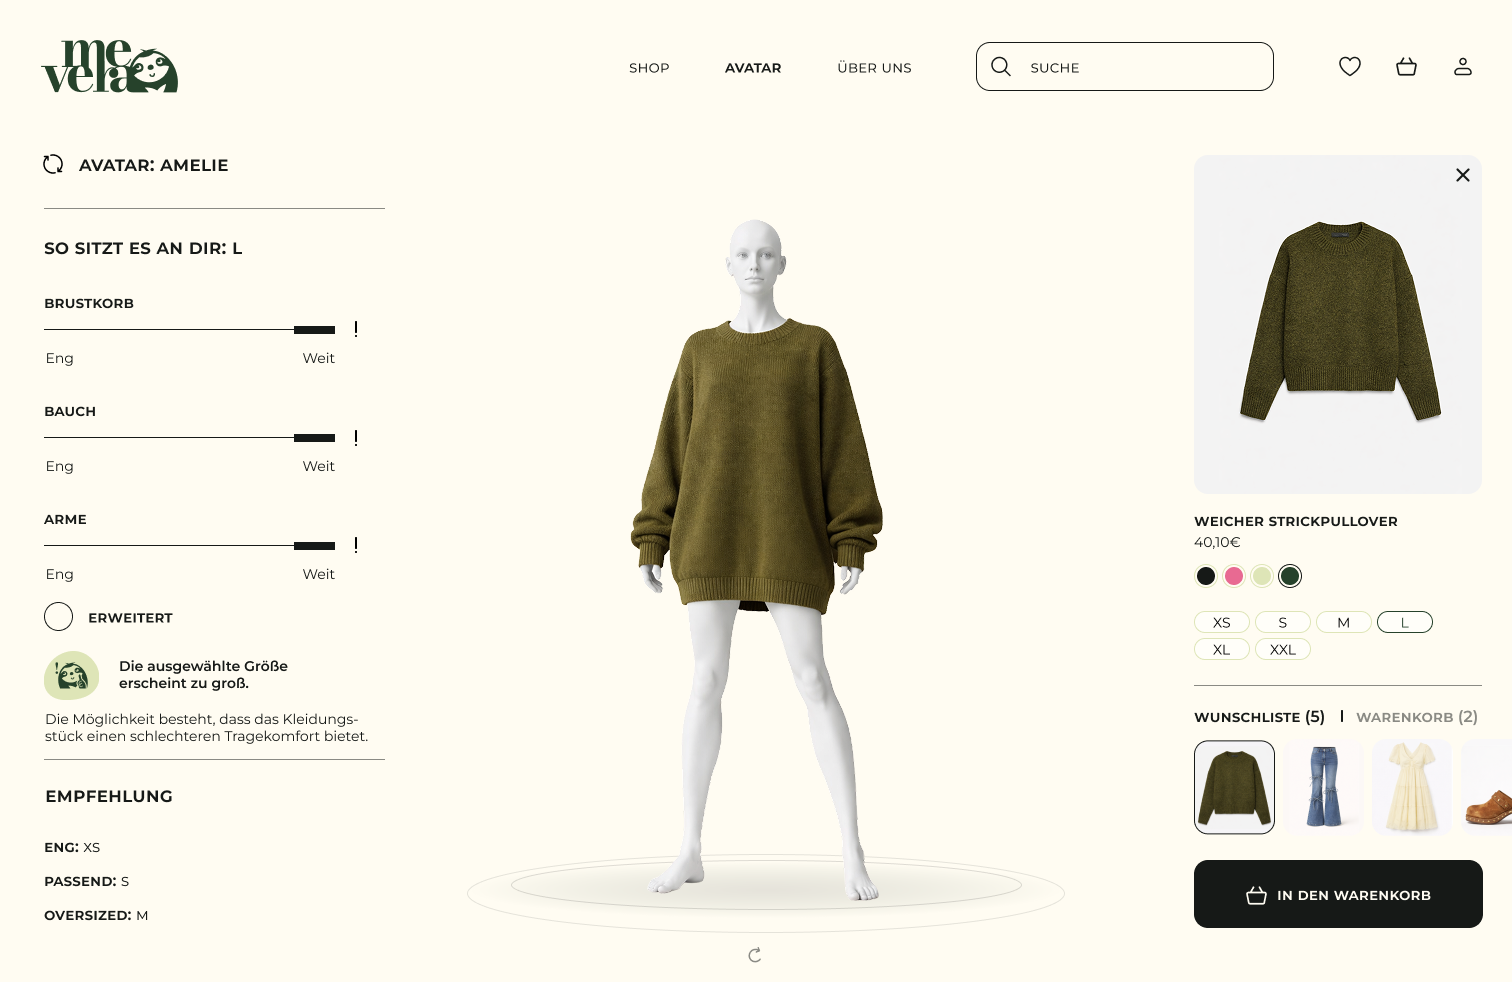Open the wishlist heart icon
The height and width of the screenshot is (982, 1512).
[x=1350, y=67]
